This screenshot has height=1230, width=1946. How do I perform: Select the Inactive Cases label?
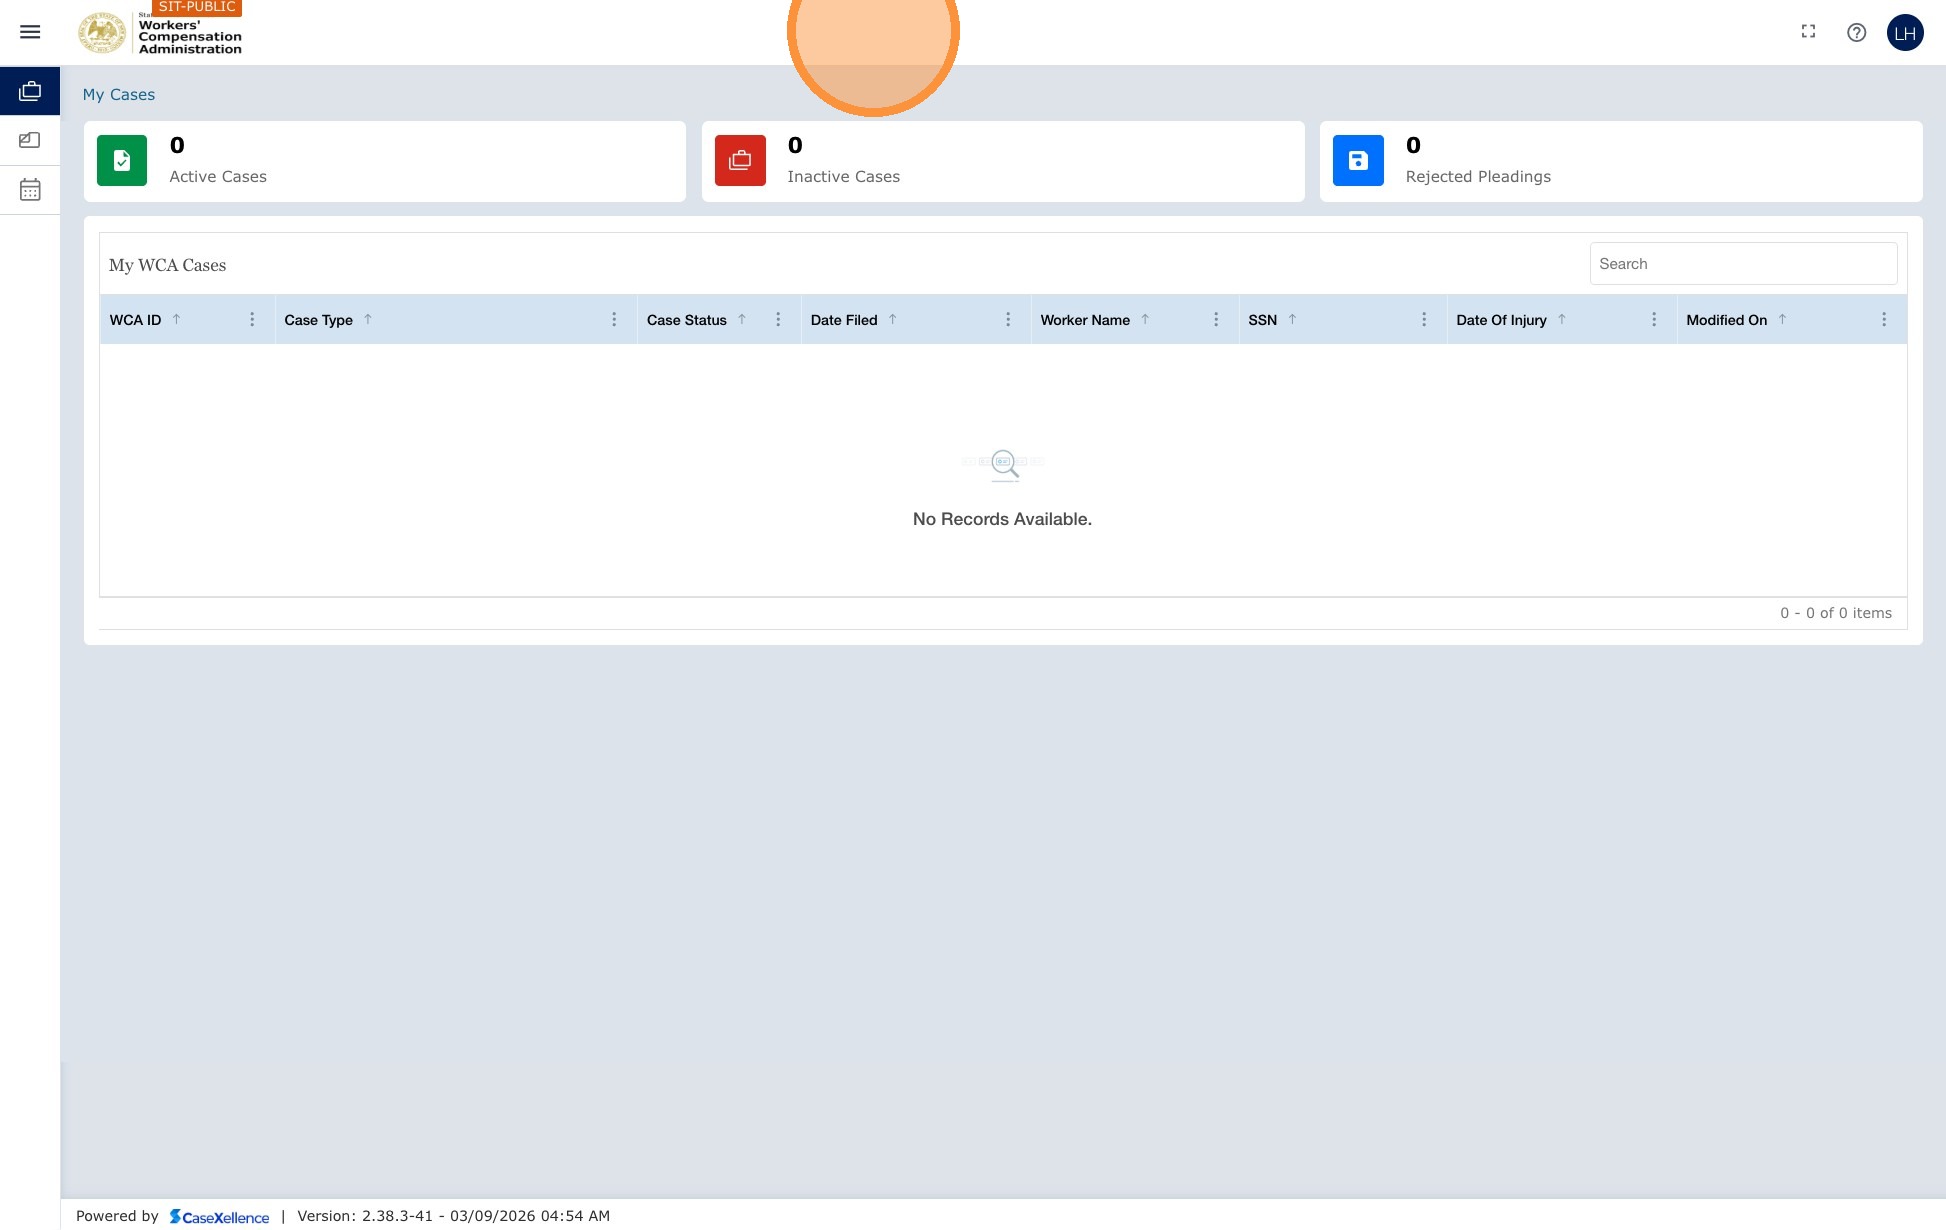click(x=843, y=176)
